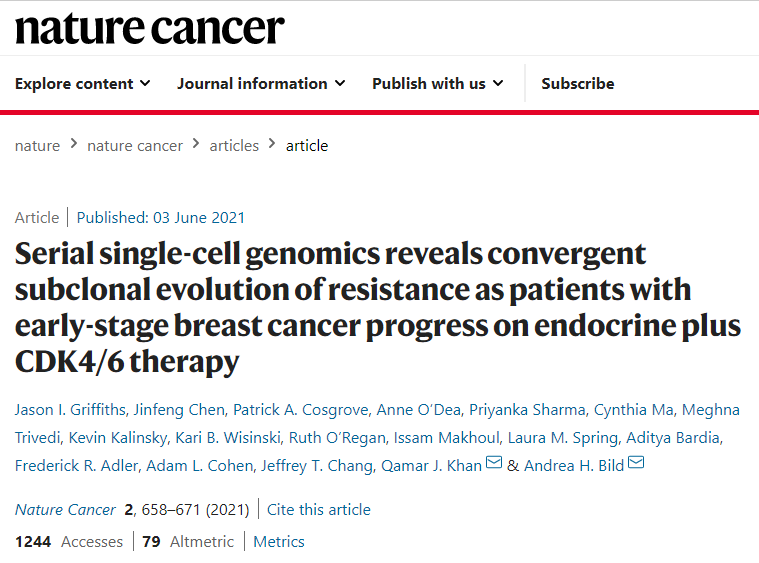Expand the Publish with us menu

coord(438,84)
